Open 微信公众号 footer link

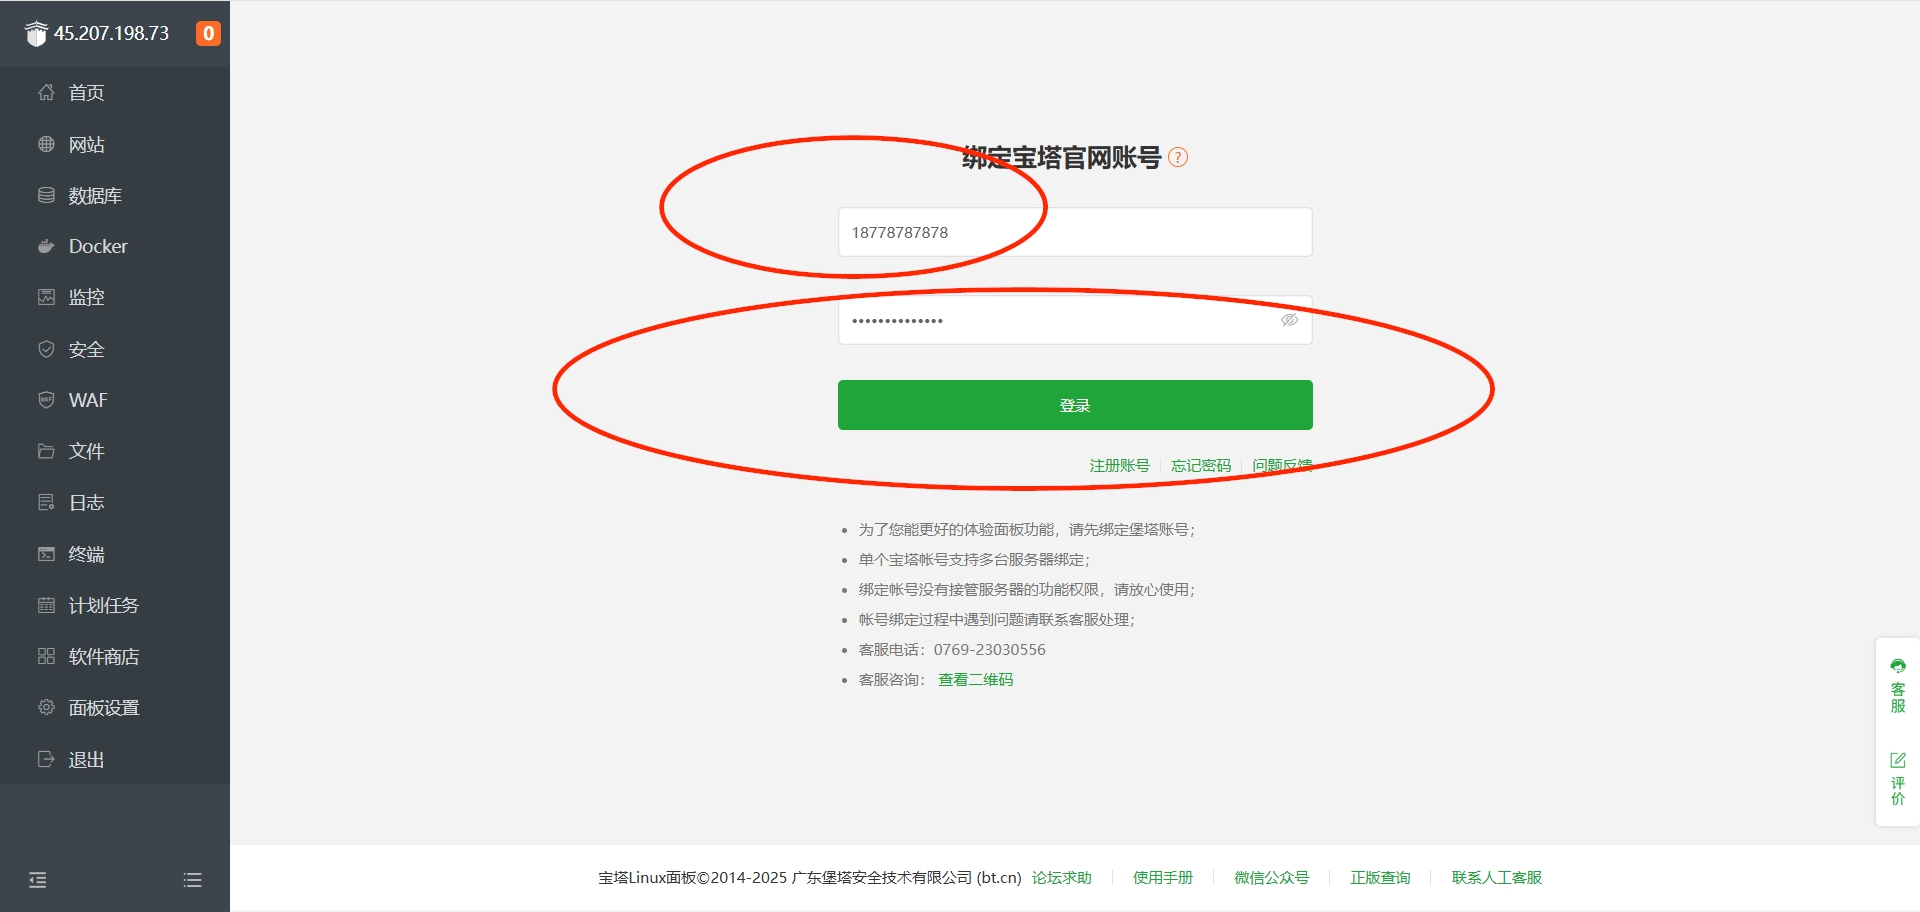point(1271,878)
